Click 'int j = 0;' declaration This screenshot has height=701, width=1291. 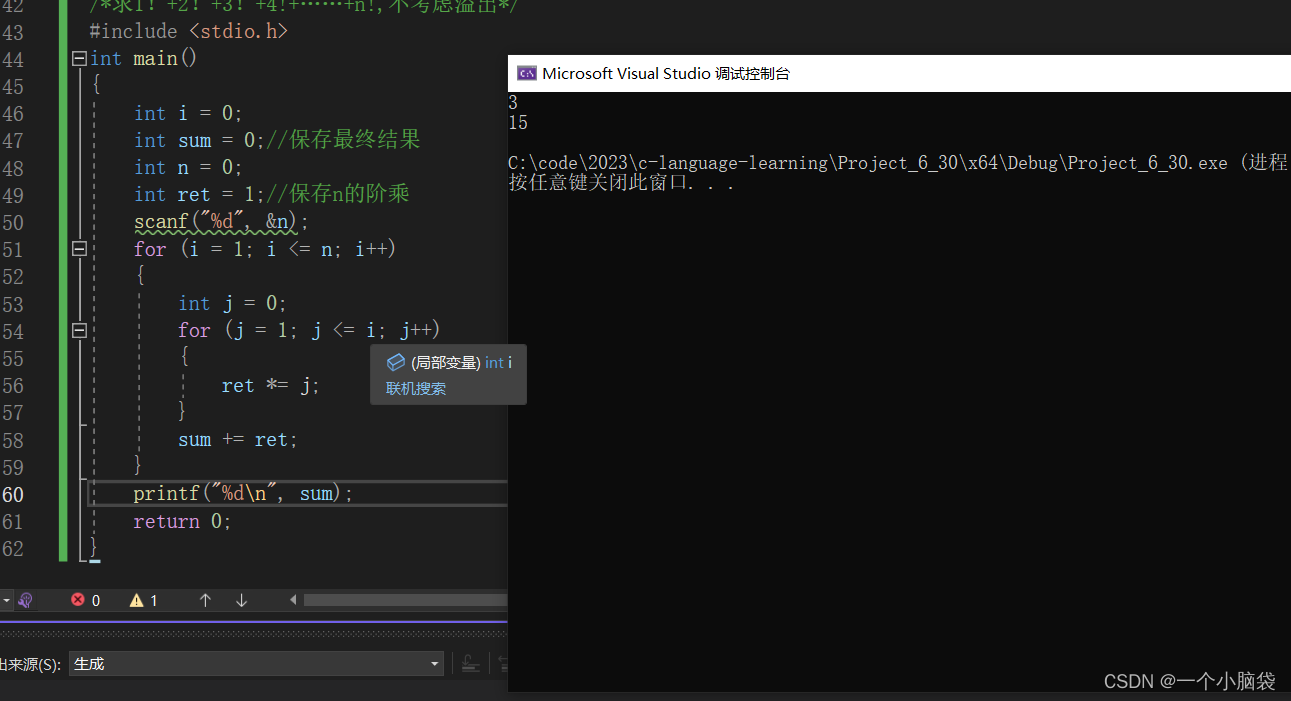[233, 303]
